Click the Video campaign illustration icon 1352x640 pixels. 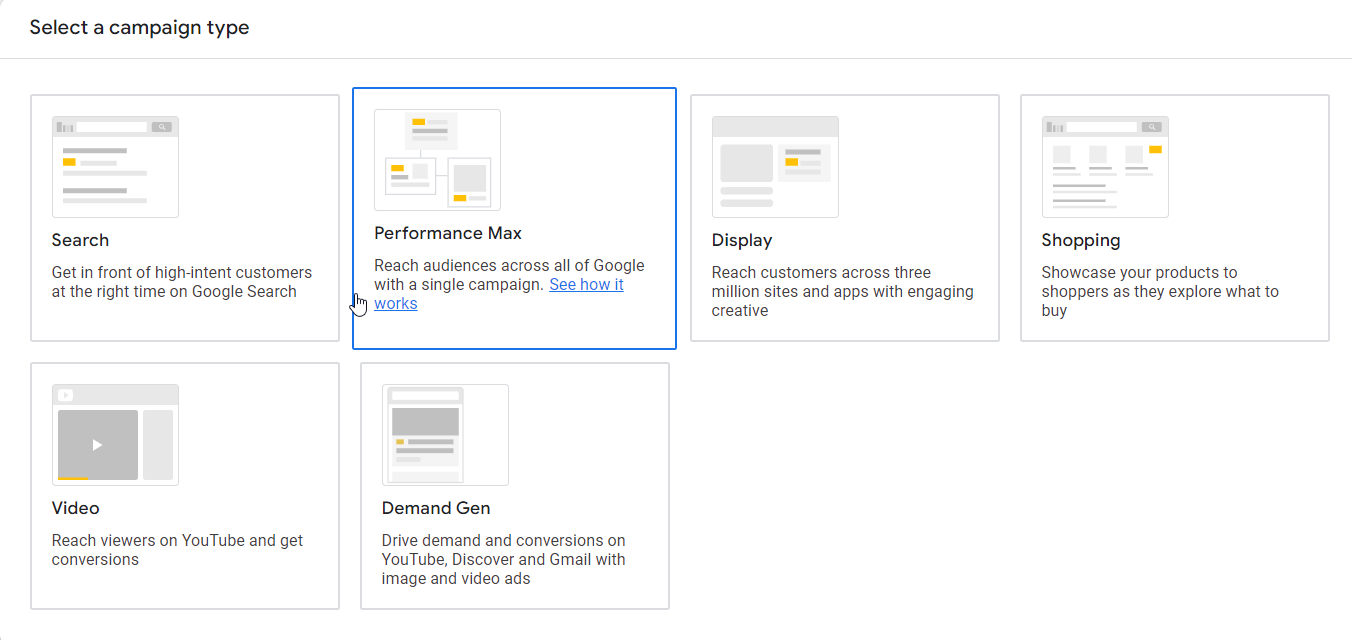tap(115, 435)
